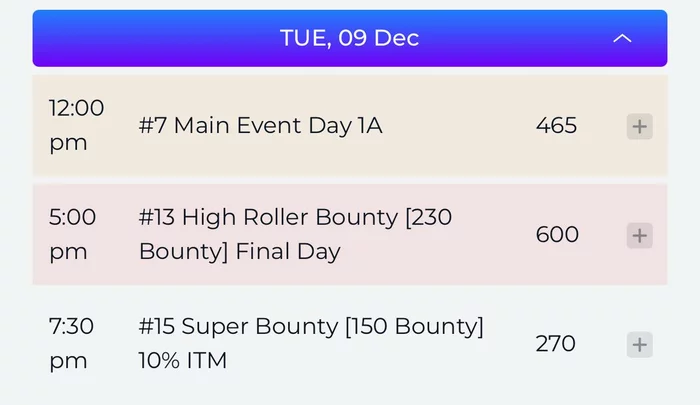
Task: Expand High Roller Bounty plus icon
Action: tap(640, 236)
